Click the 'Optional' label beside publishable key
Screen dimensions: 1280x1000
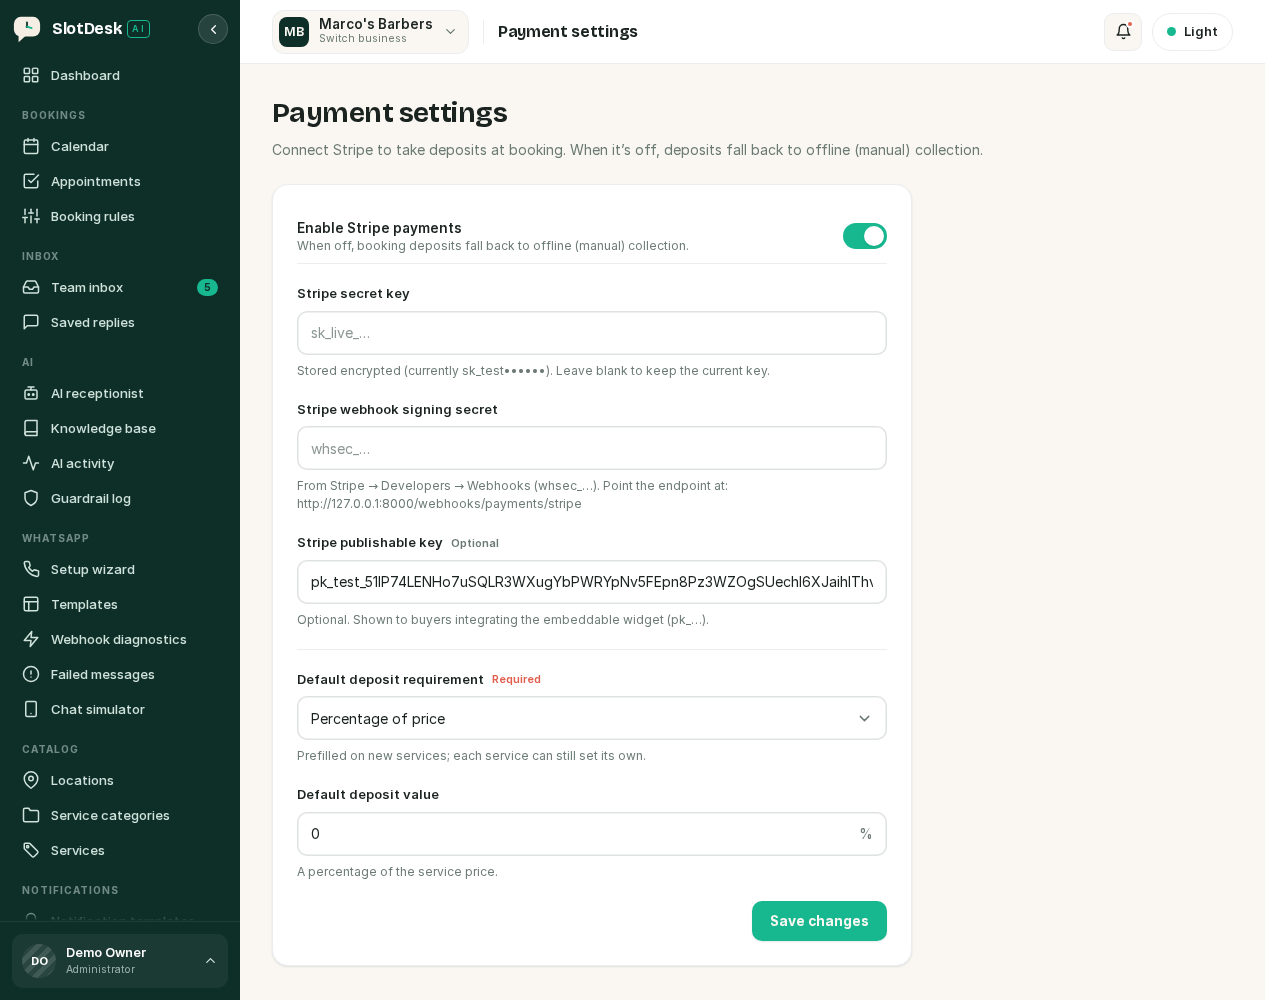click(475, 543)
